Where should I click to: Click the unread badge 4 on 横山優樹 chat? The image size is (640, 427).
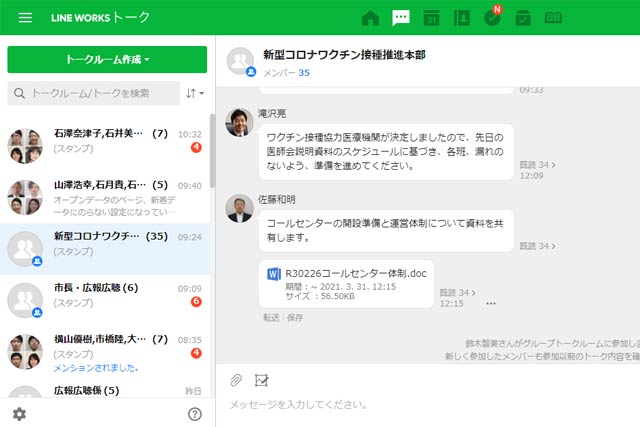click(196, 353)
